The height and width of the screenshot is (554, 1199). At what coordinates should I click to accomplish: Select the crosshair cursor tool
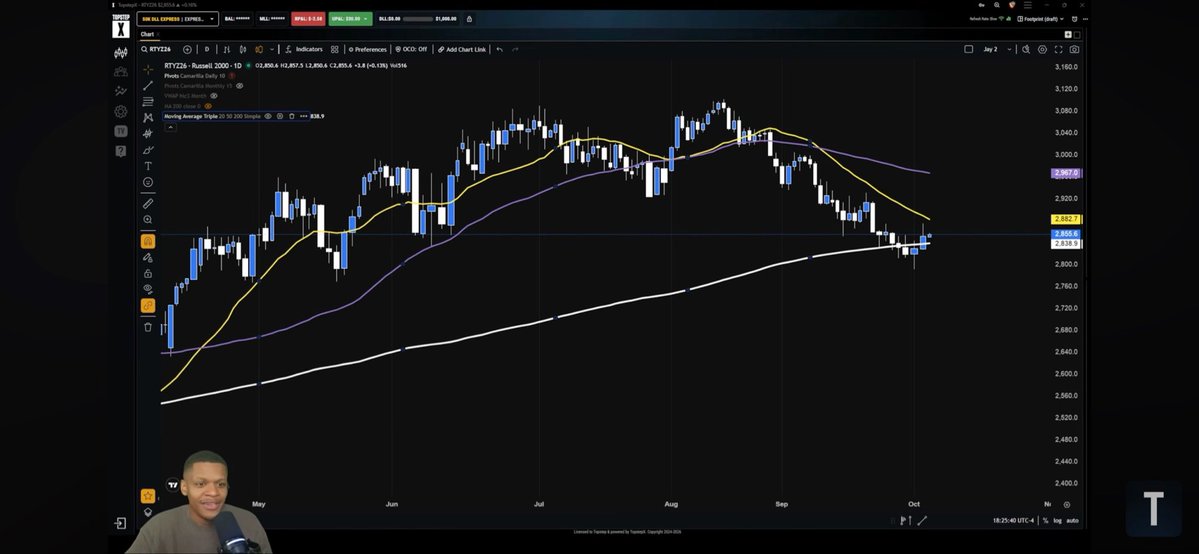tap(148, 70)
